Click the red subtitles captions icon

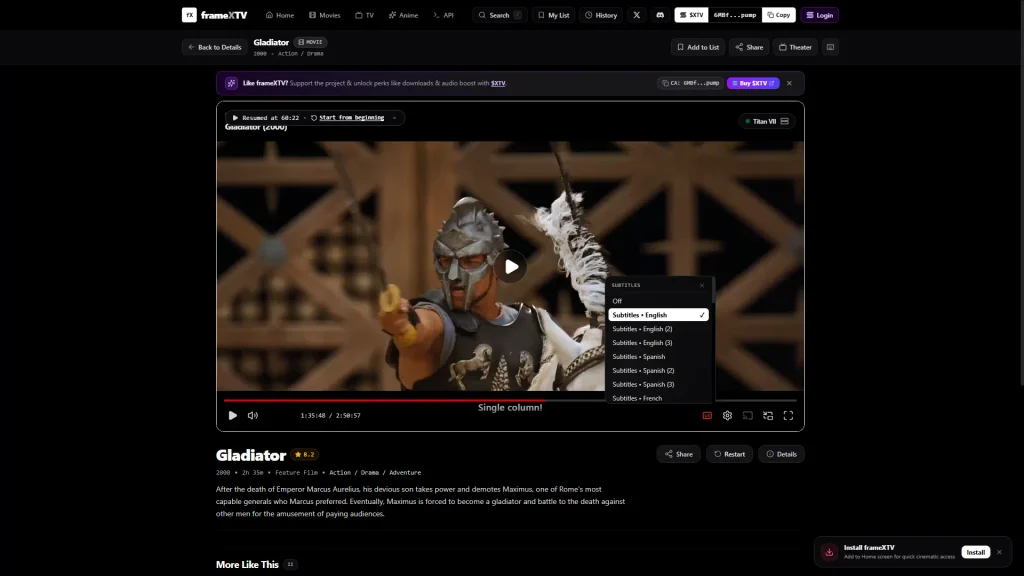[707, 415]
